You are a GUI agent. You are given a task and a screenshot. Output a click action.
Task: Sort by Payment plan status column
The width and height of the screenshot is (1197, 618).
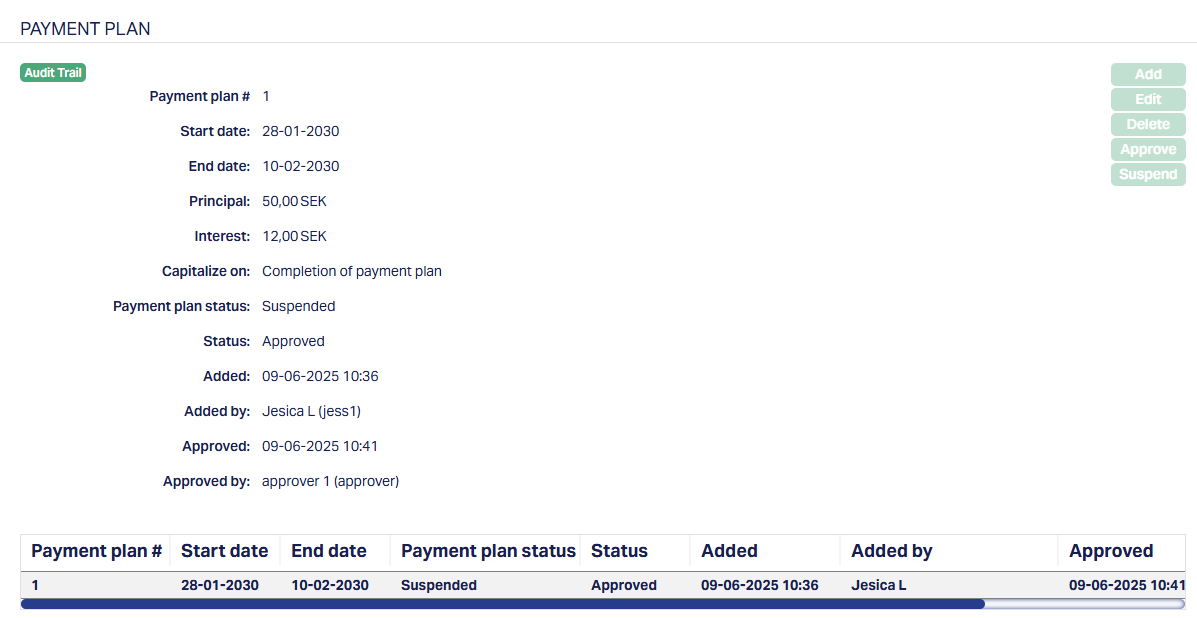488,551
